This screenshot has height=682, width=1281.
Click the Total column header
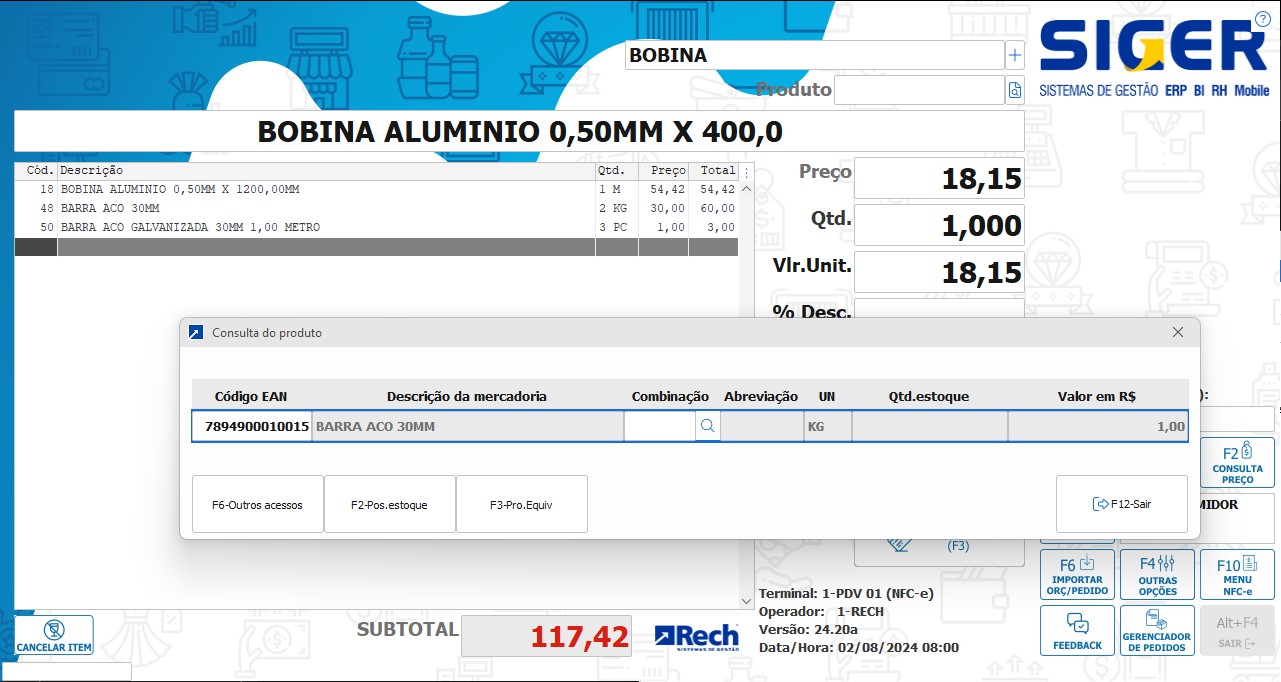(x=715, y=171)
